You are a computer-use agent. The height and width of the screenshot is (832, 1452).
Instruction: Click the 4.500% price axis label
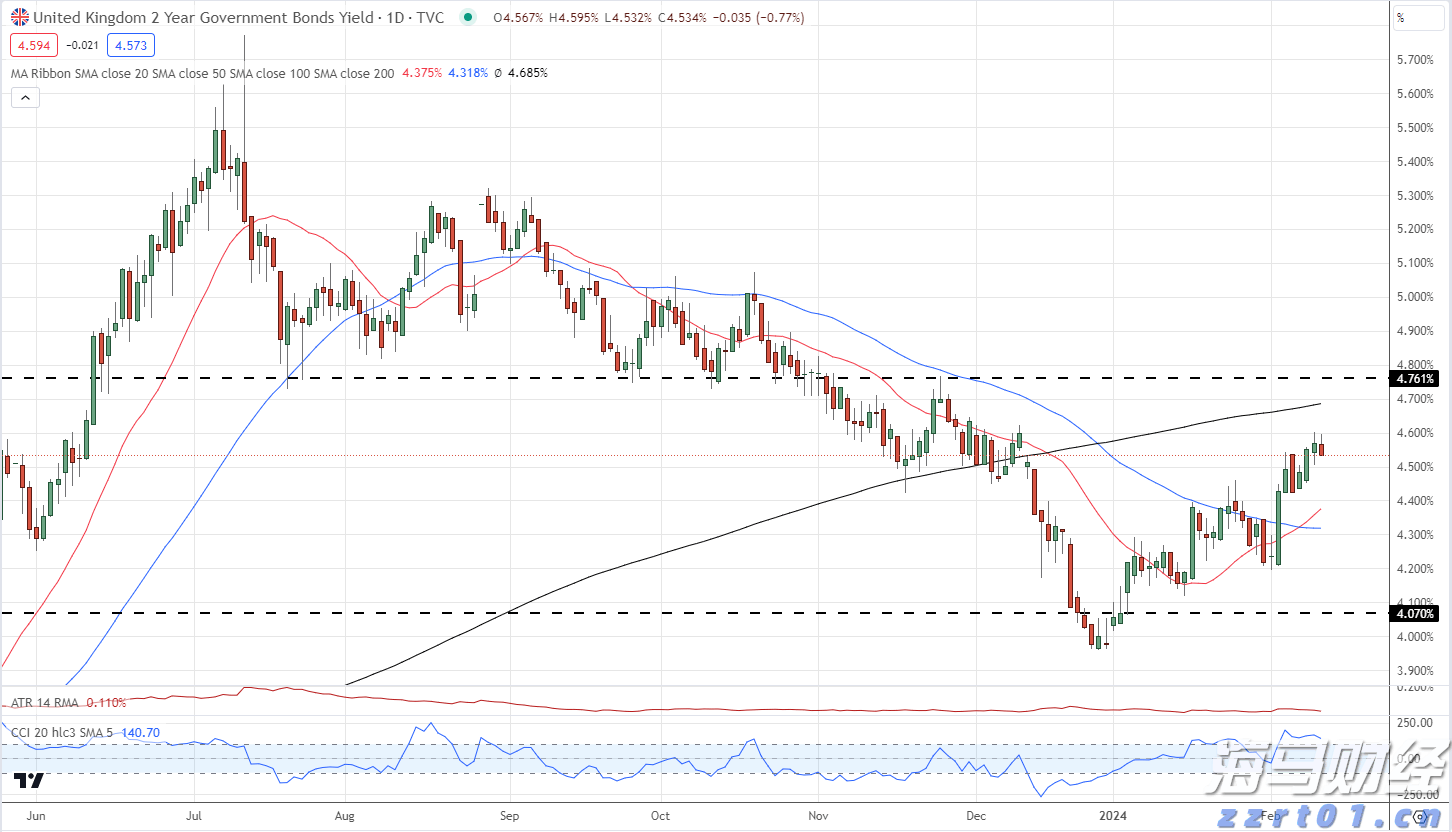pyautogui.click(x=1414, y=466)
